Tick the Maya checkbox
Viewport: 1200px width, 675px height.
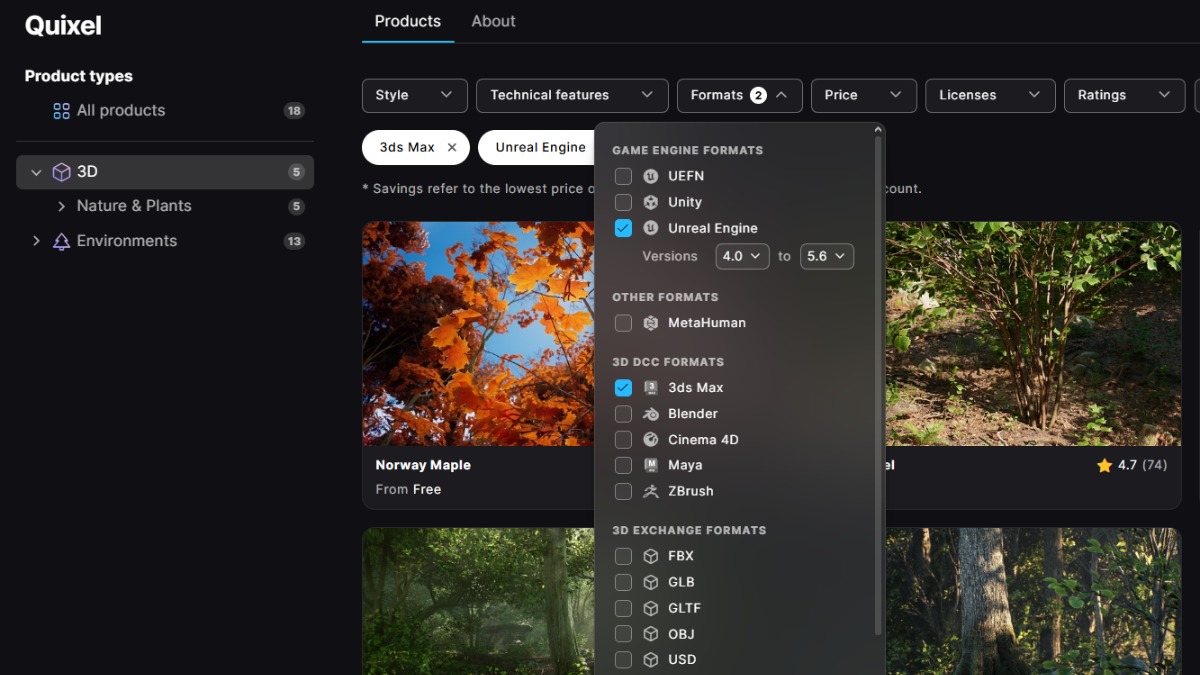pyautogui.click(x=623, y=466)
